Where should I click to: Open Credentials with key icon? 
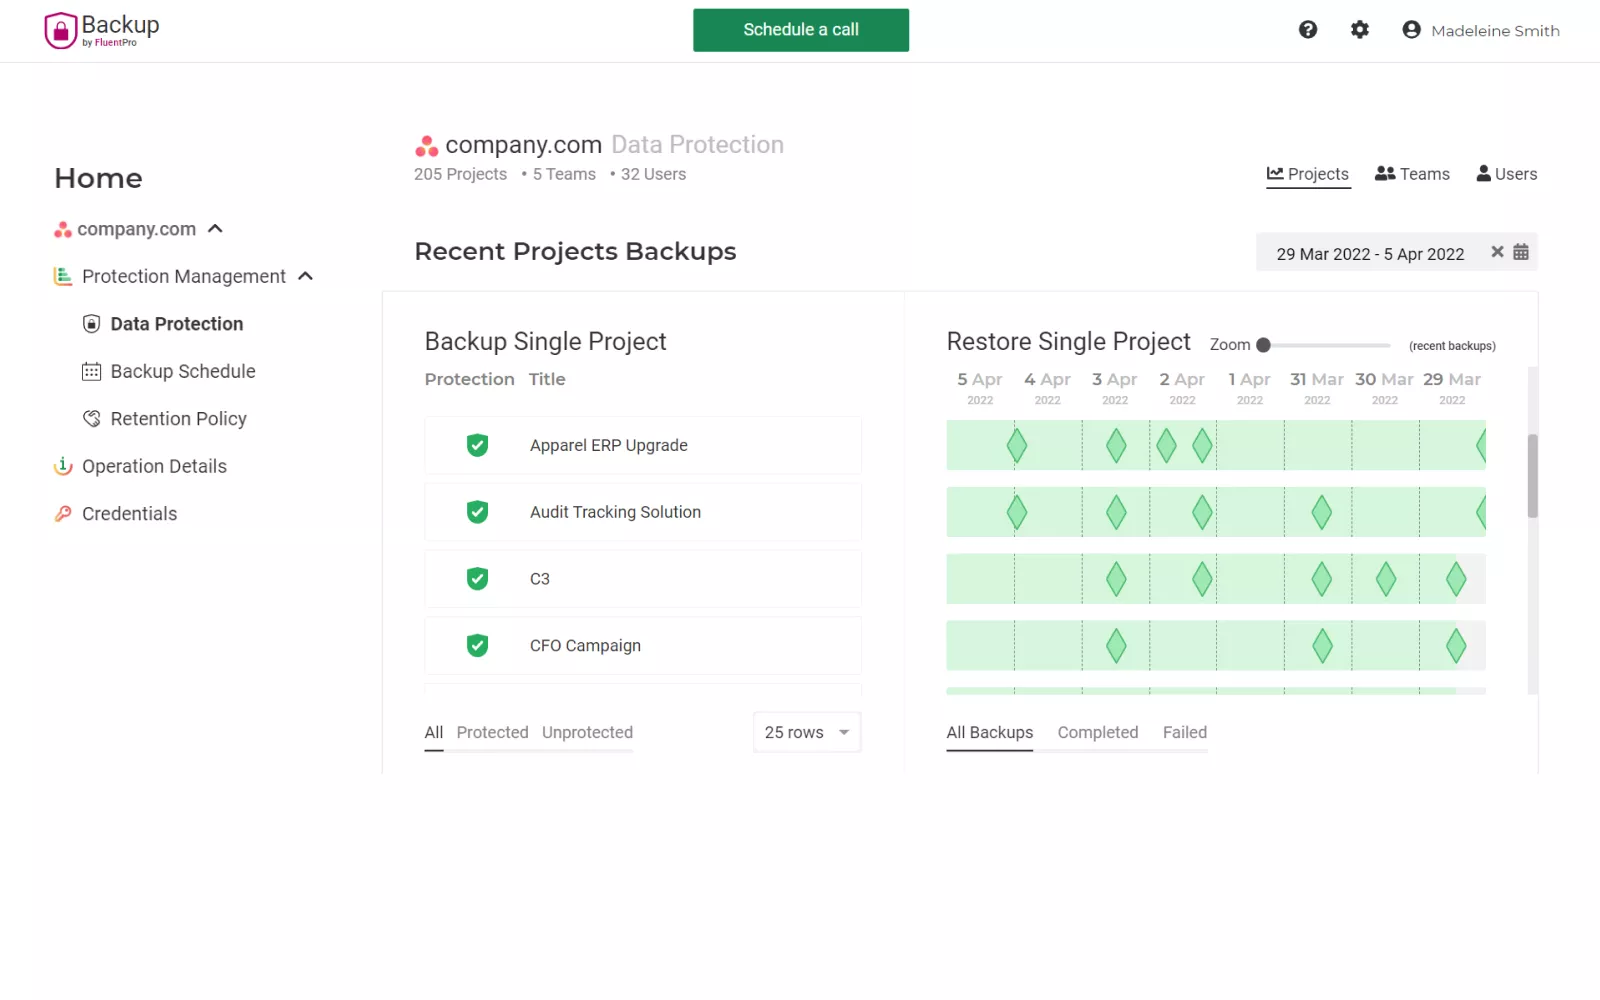point(128,514)
